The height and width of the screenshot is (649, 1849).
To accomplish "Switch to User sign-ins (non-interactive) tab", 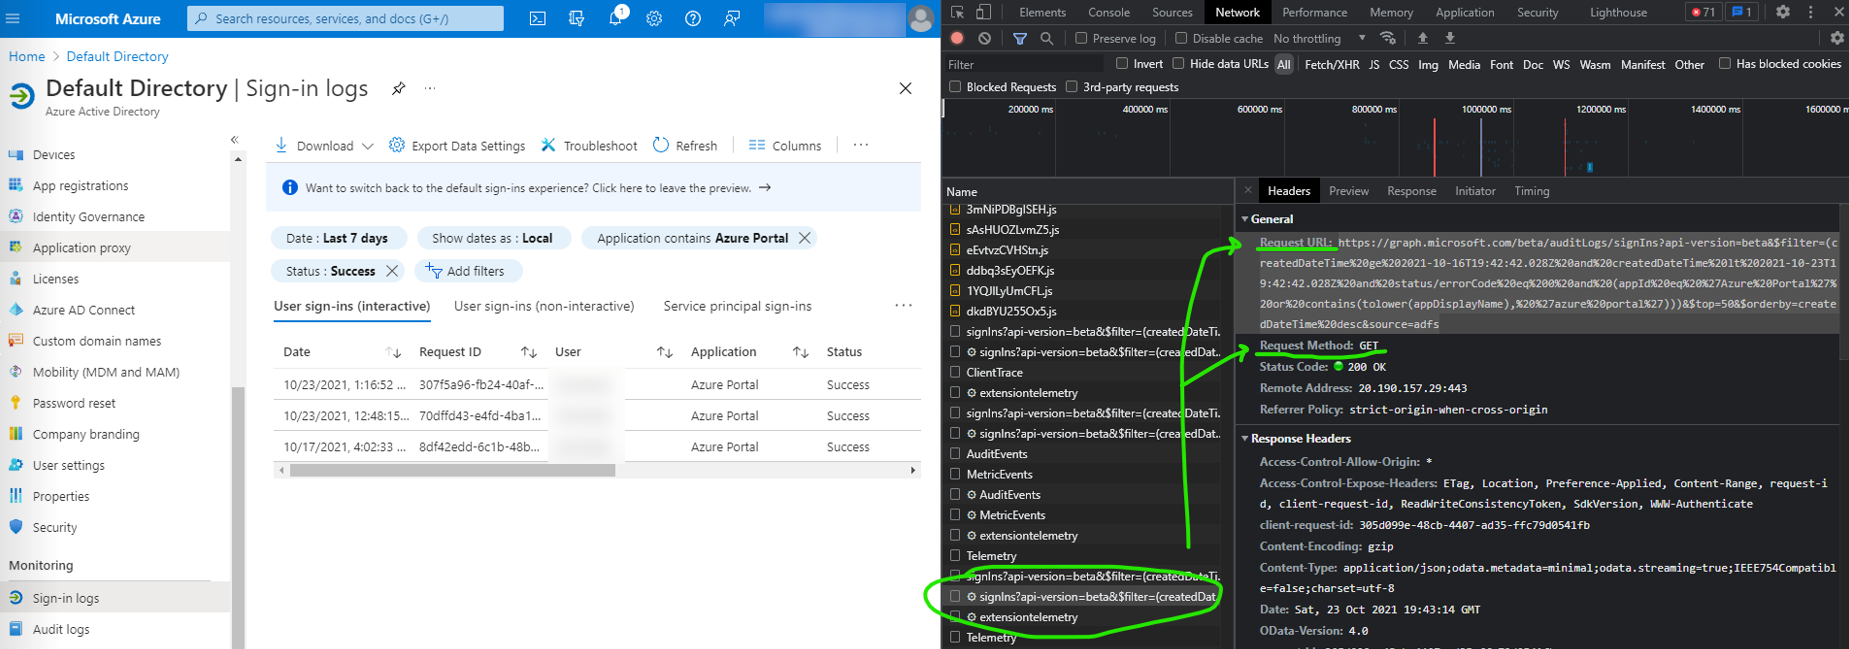I will 544,306.
